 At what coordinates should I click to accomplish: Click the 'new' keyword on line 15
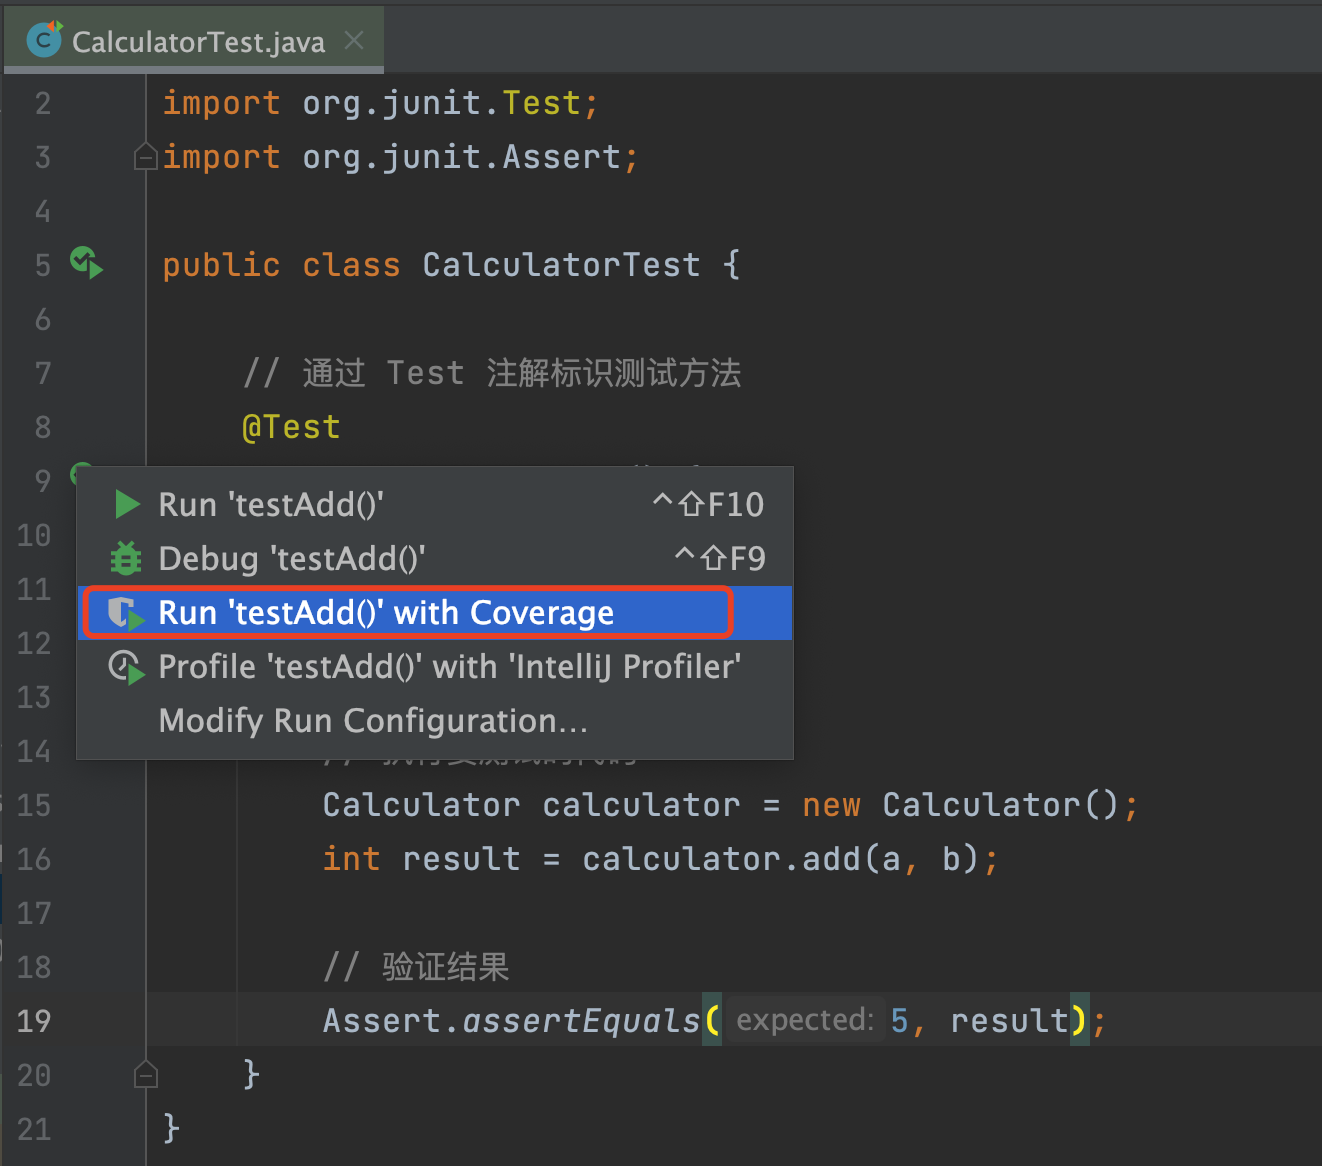click(x=831, y=805)
